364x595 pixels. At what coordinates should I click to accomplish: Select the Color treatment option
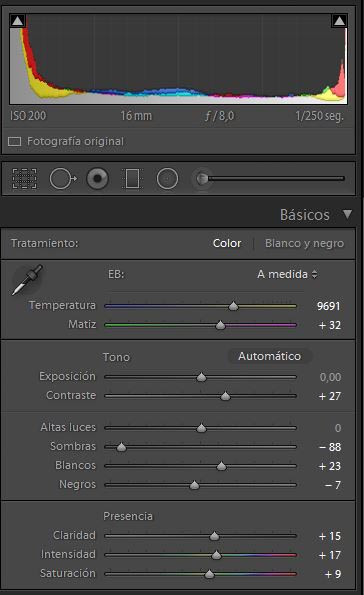click(x=227, y=243)
